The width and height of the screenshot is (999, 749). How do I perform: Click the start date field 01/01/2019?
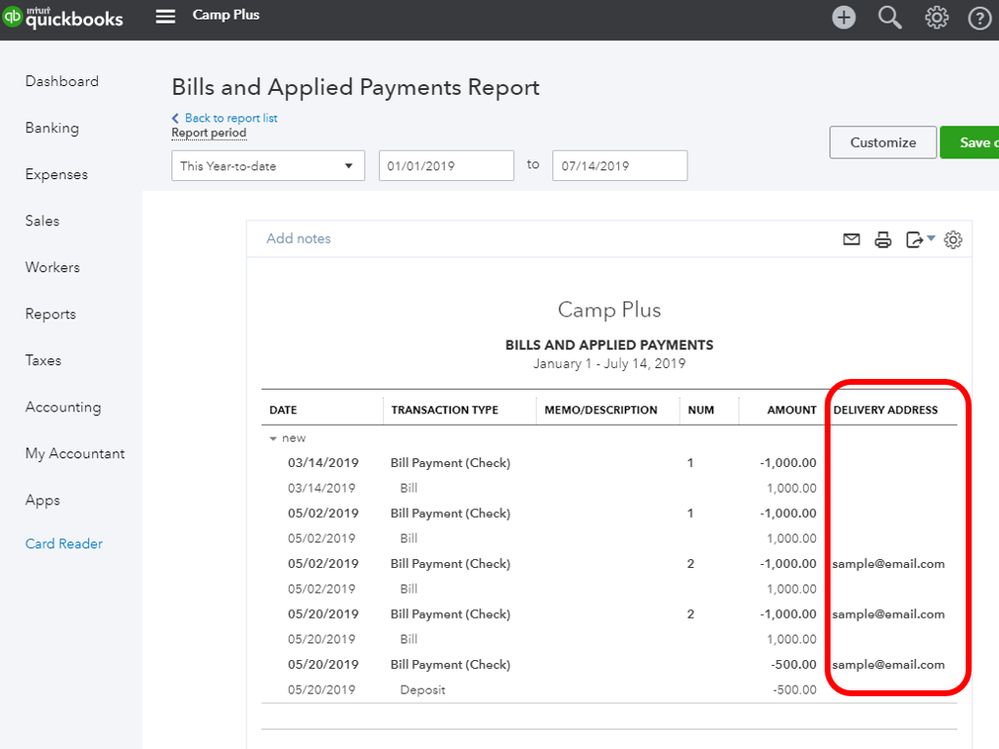[446, 166]
